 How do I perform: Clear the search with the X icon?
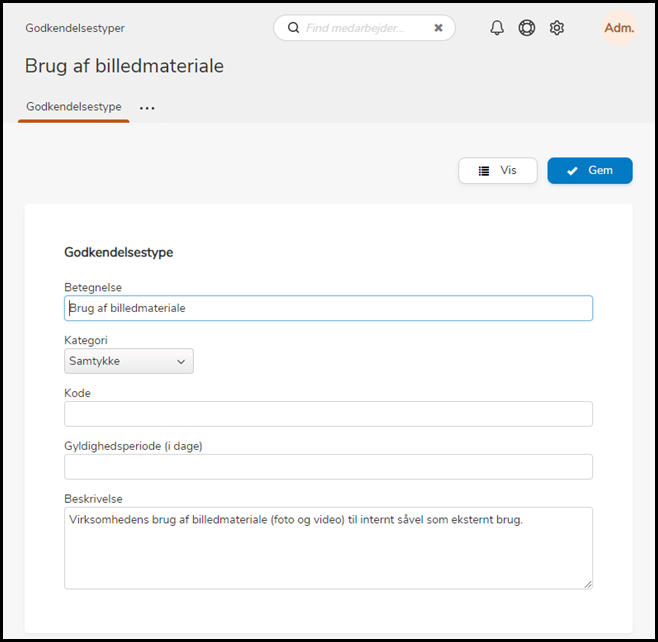pyautogui.click(x=438, y=28)
